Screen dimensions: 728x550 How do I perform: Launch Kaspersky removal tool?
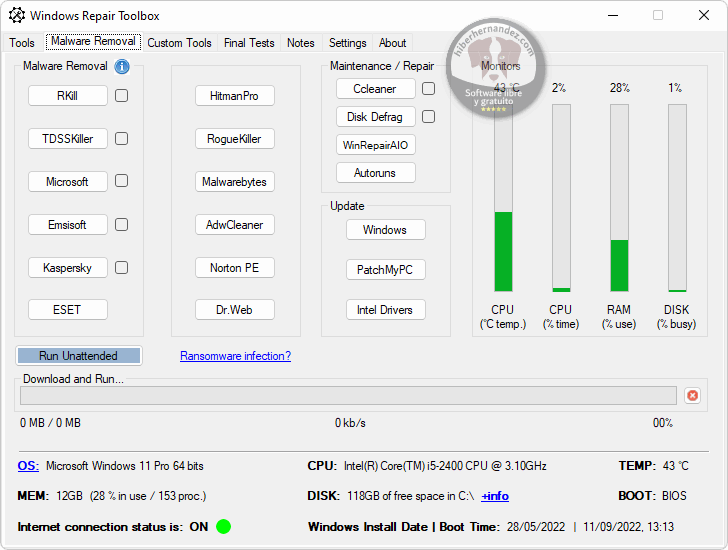tap(68, 267)
